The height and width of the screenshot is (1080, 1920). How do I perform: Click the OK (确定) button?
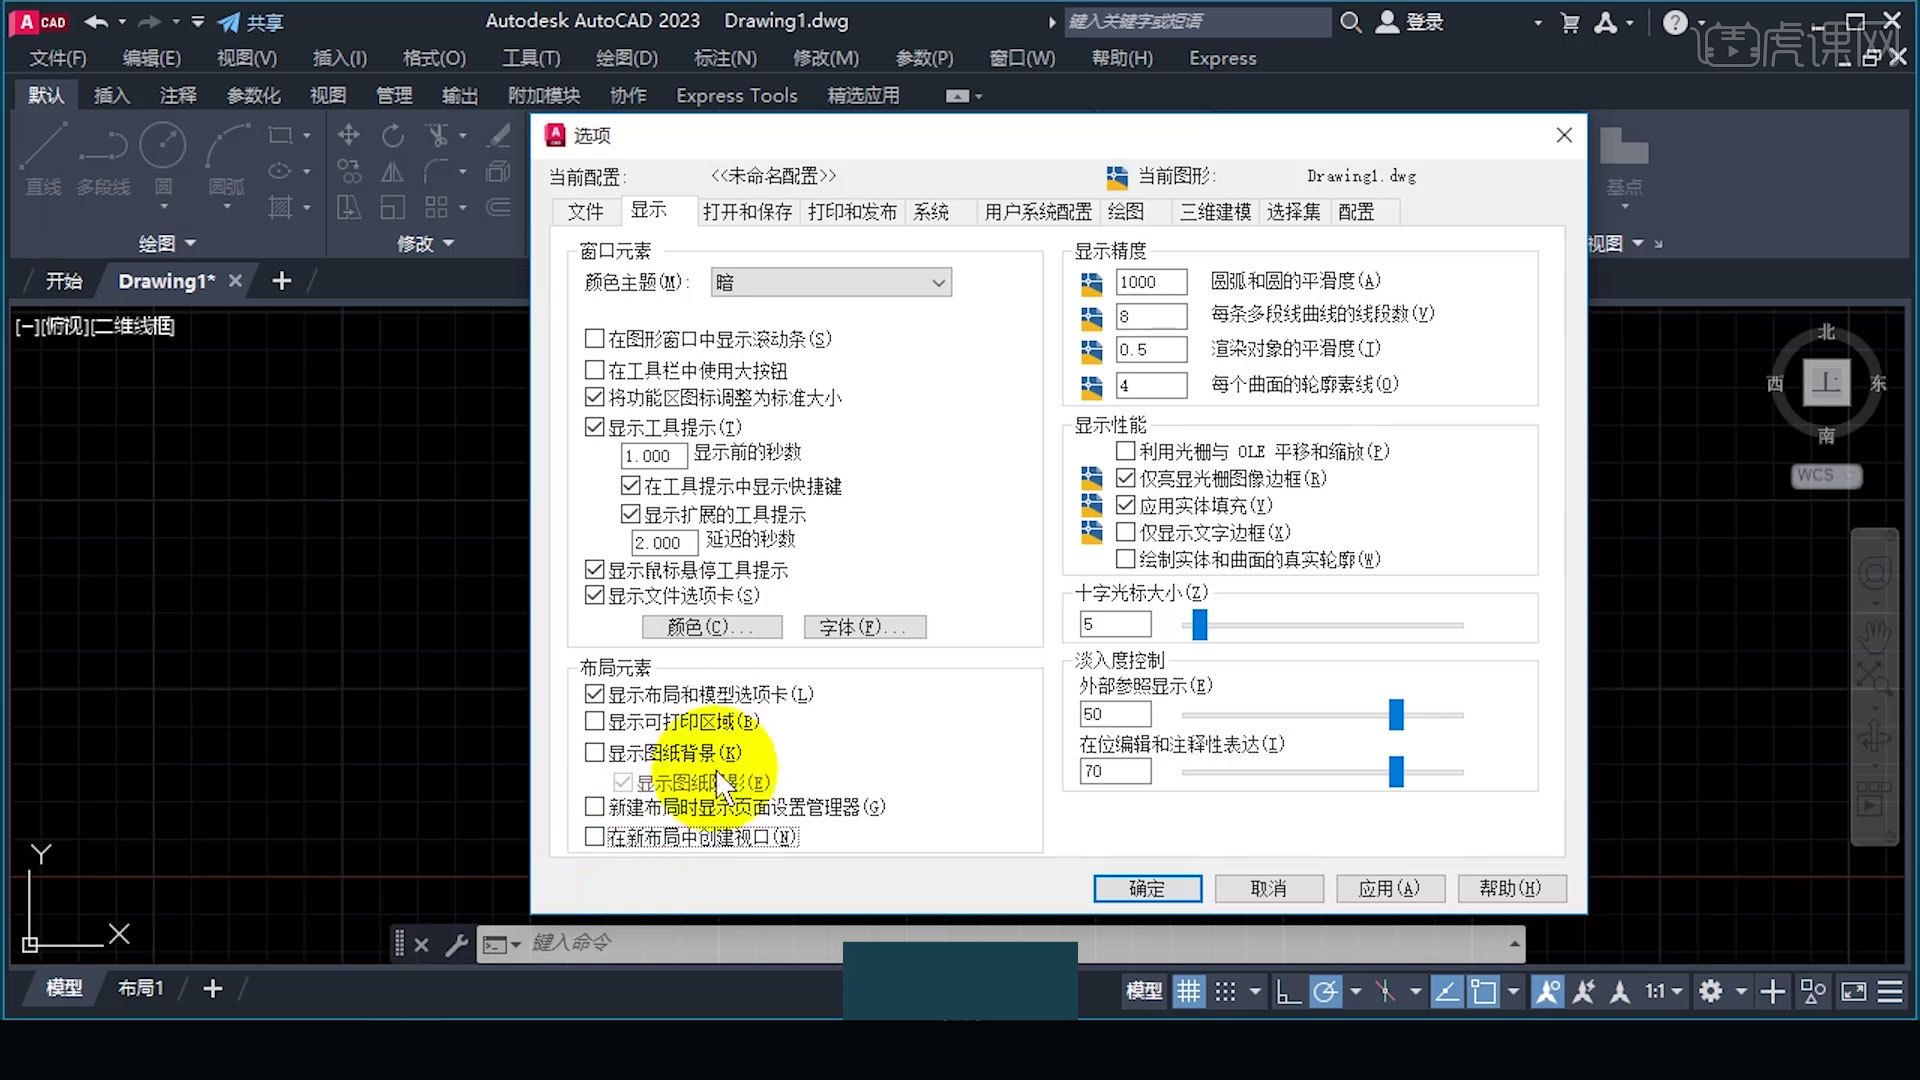pyautogui.click(x=1147, y=888)
